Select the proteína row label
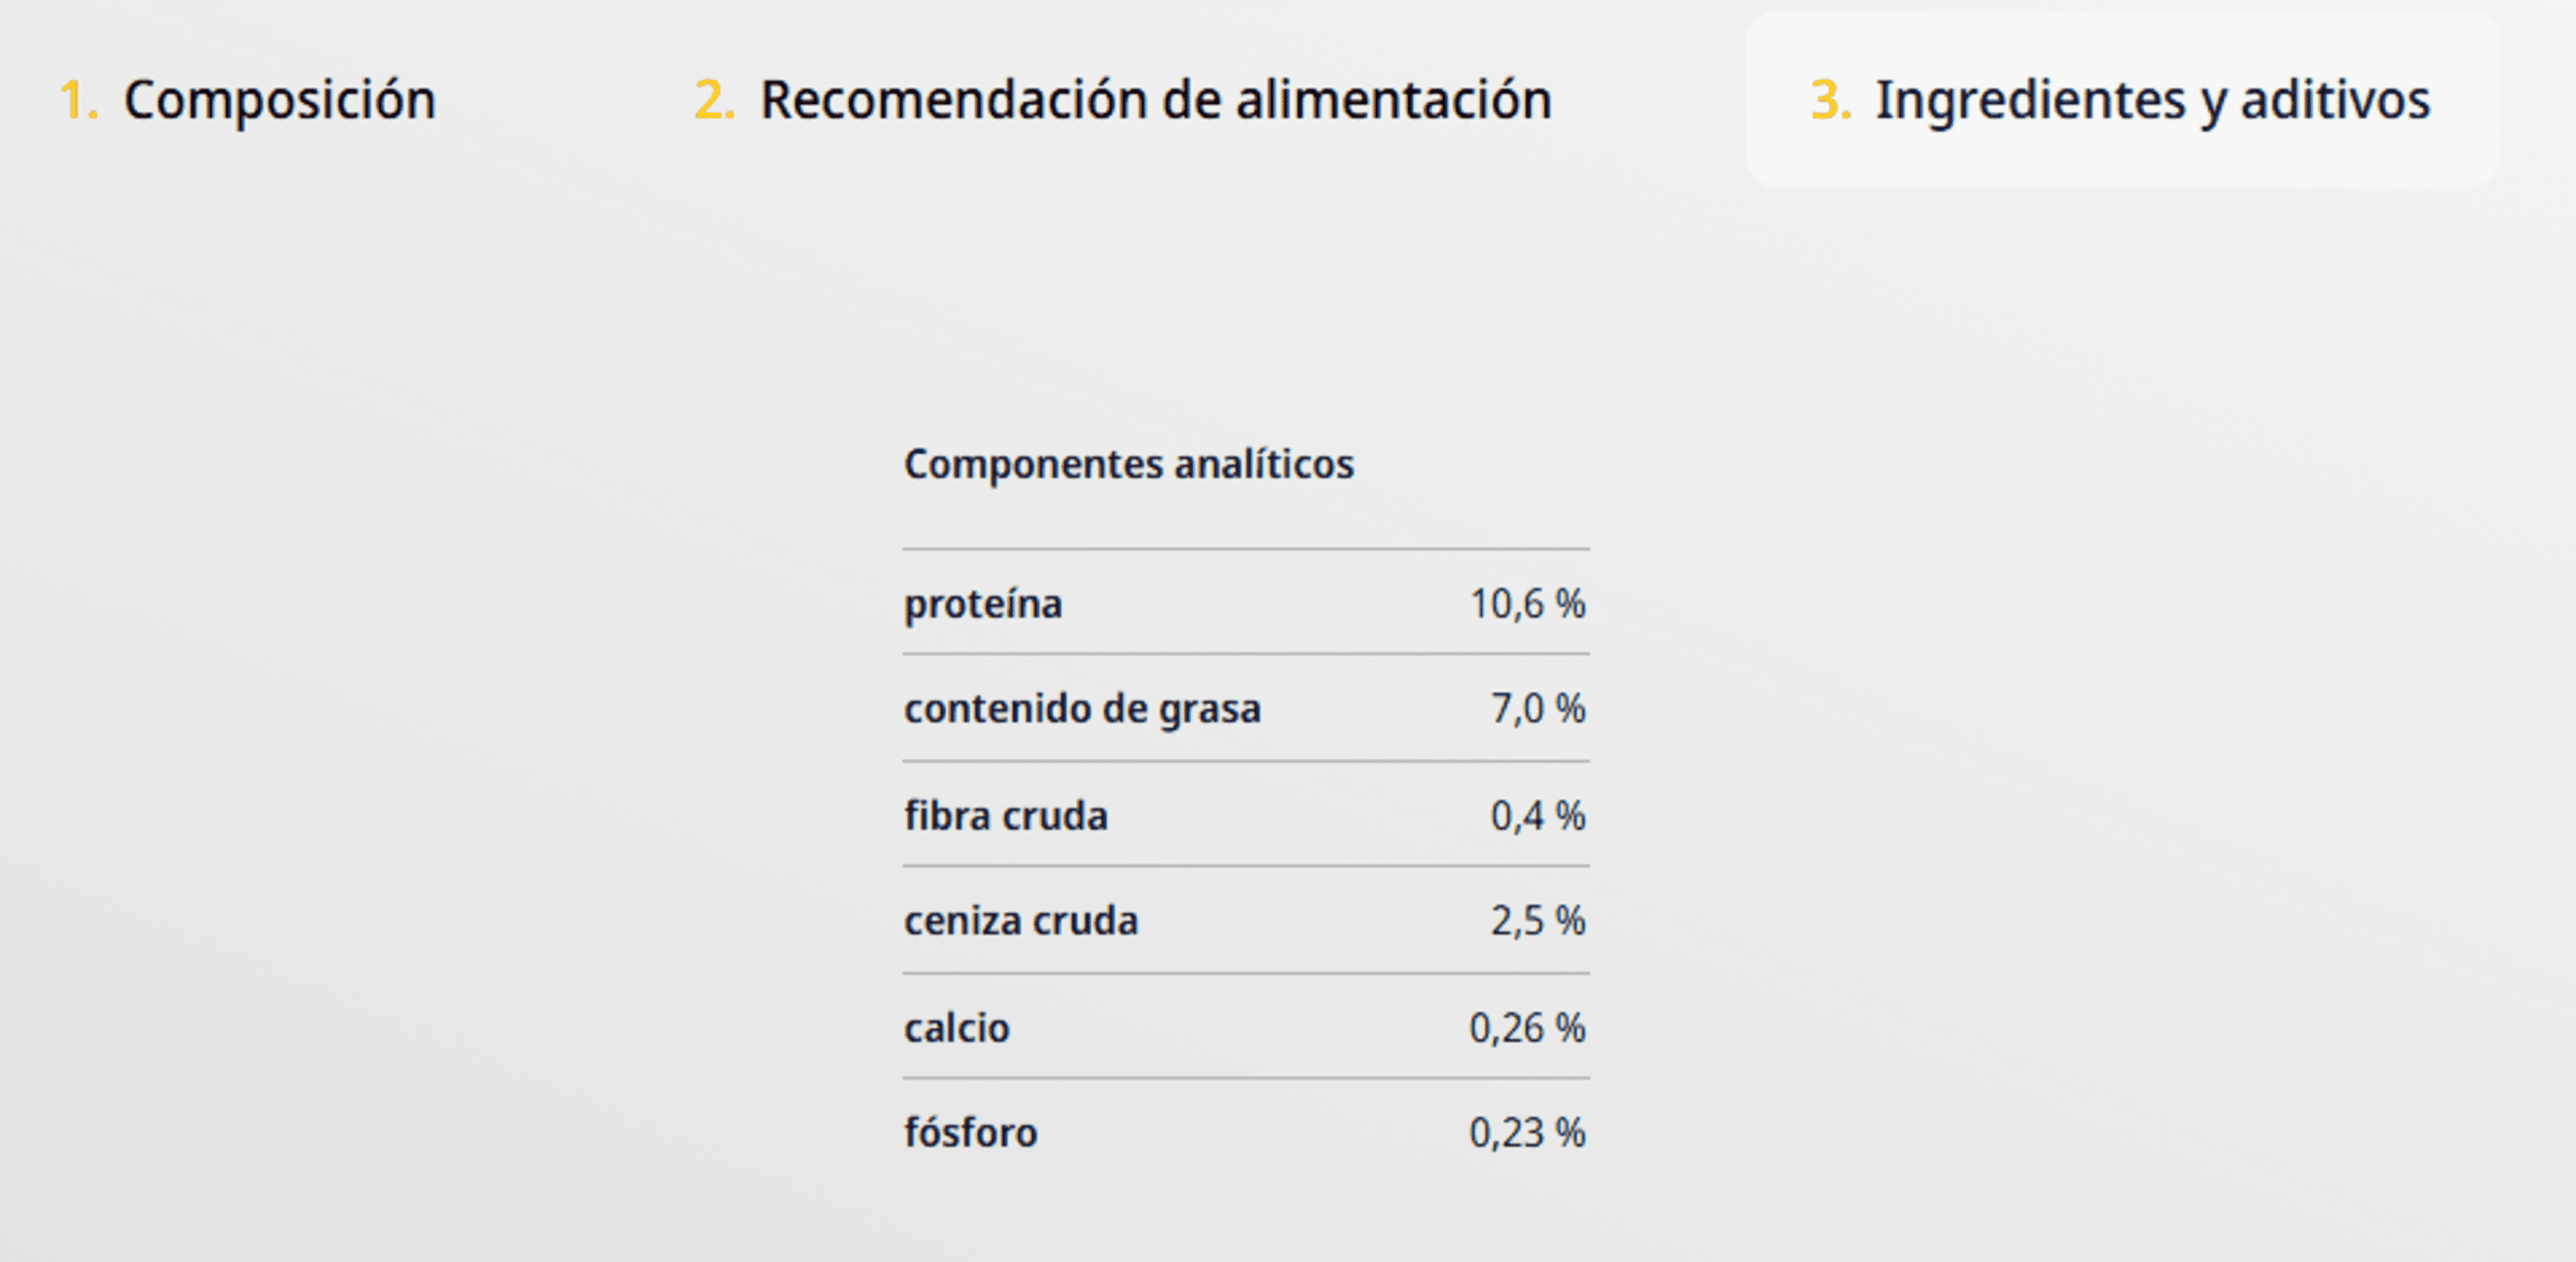Image resolution: width=2576 pixels, height=1262 pixels. 983,604
